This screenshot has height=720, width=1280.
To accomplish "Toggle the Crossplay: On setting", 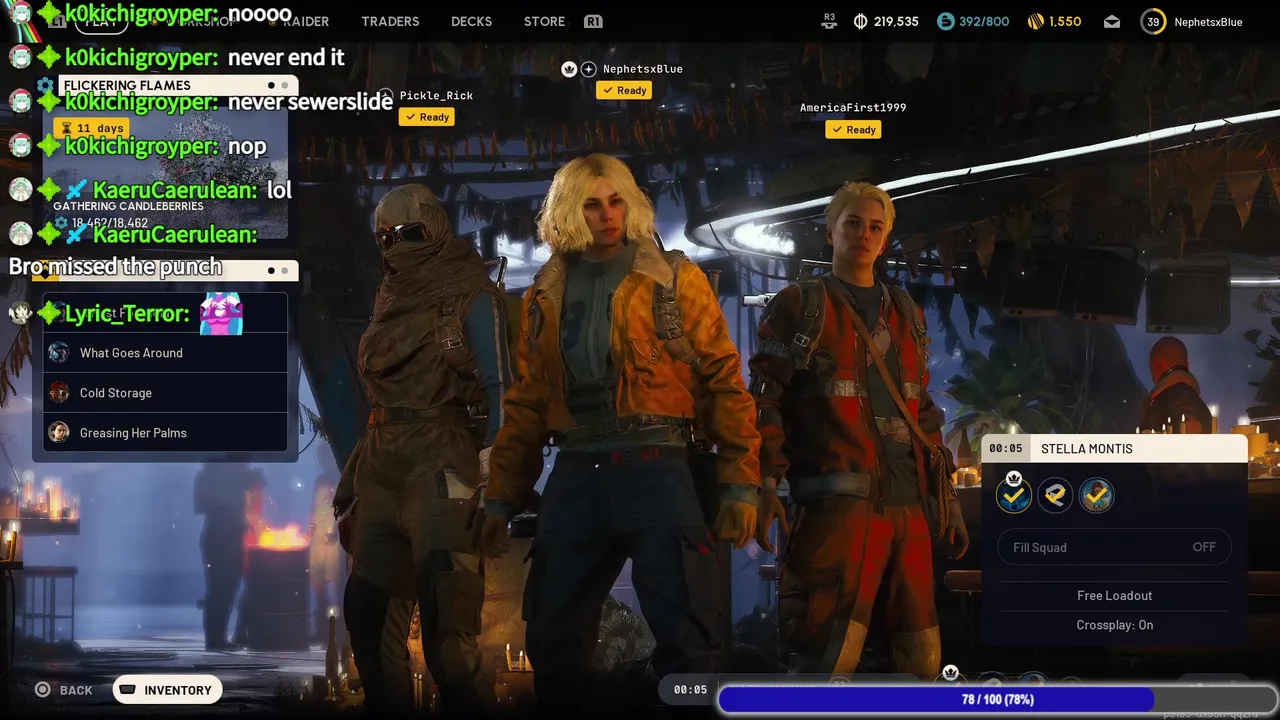I will click(1114, 625).
